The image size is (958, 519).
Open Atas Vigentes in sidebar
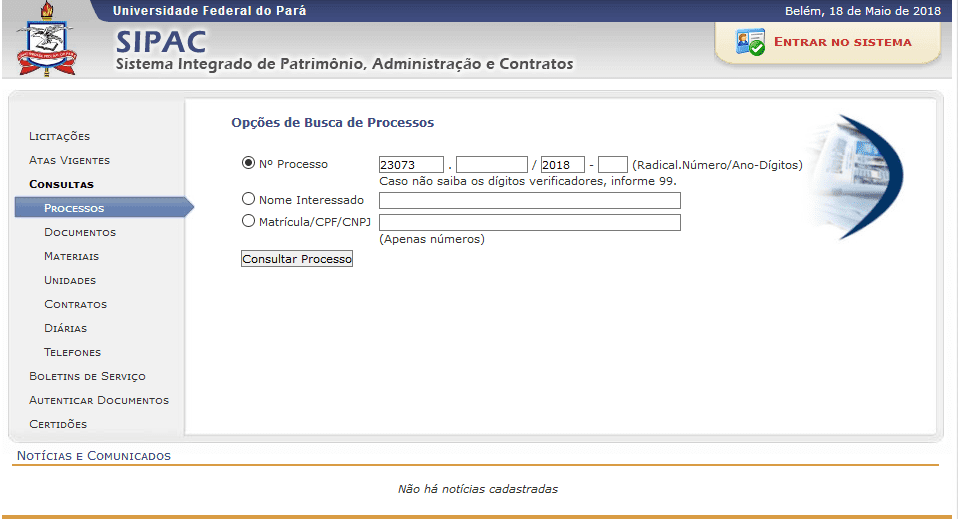click(69, 160)
